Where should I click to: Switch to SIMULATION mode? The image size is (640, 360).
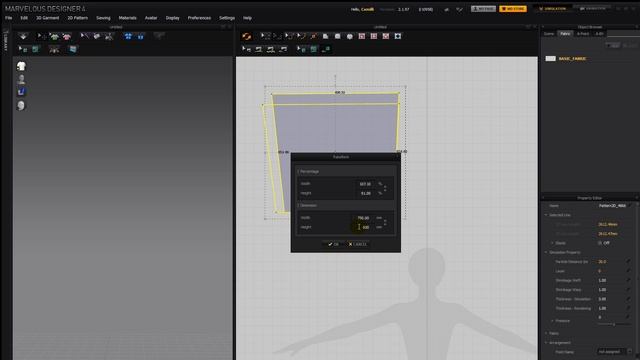(553, 9)
